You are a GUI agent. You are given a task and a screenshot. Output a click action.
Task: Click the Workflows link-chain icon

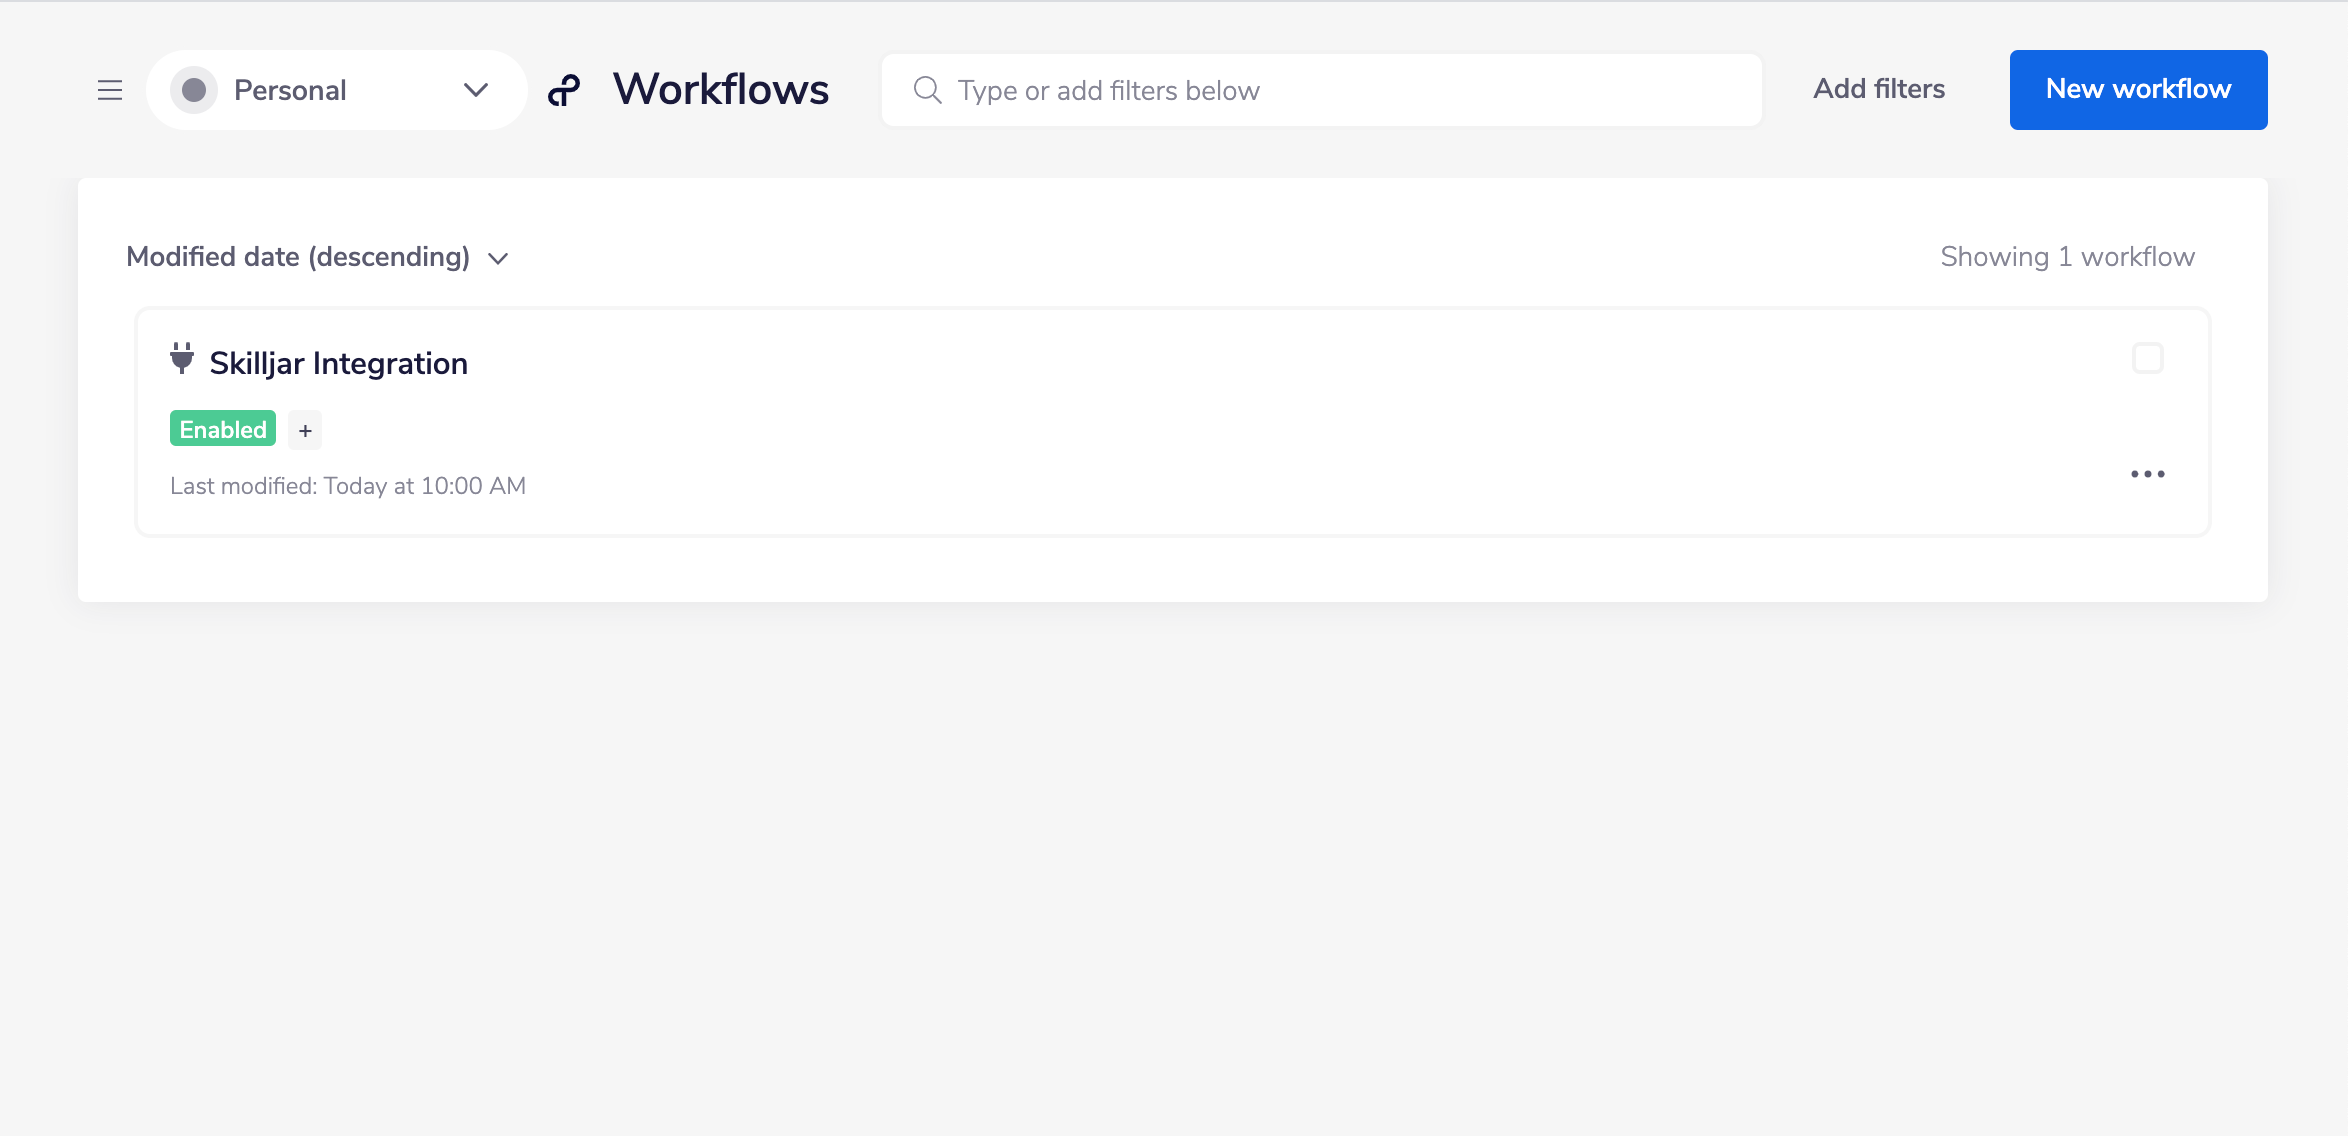tap(564, 91)
